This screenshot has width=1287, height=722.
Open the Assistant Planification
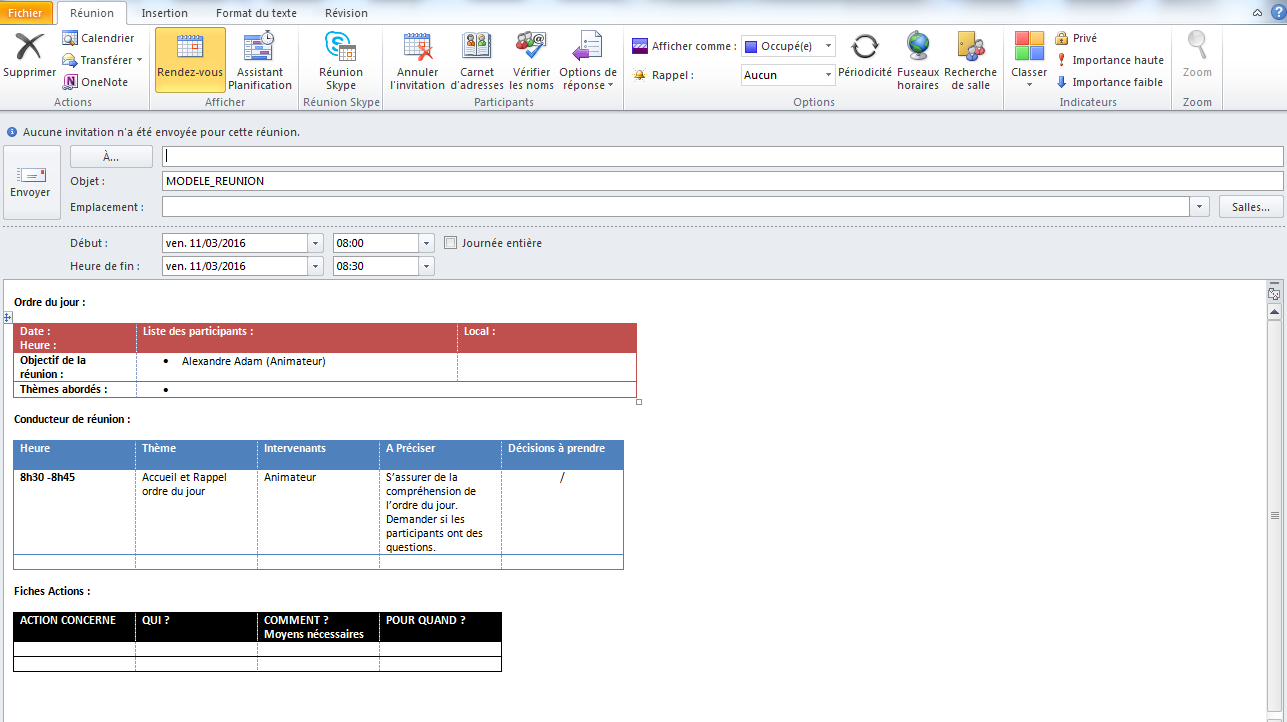(260, 60)
